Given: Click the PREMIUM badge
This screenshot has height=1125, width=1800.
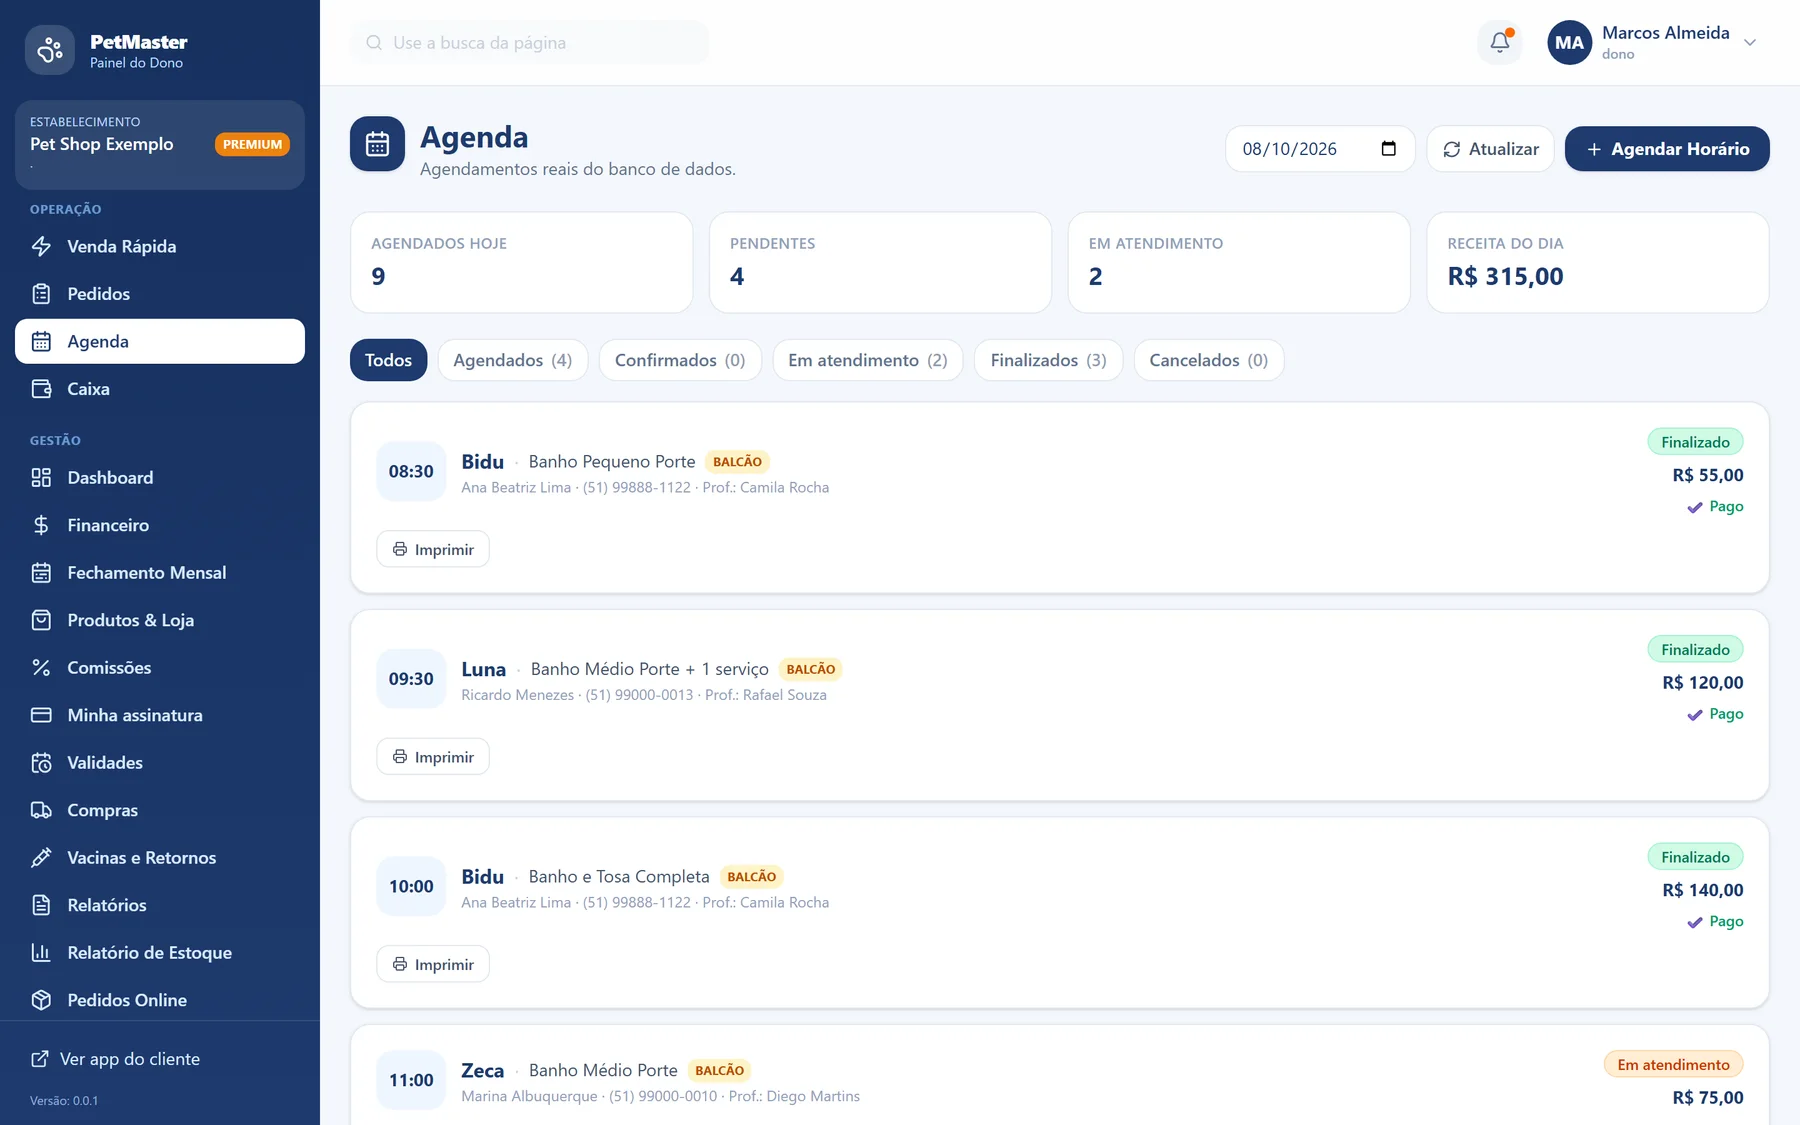Looking at the screenshot, I should [252, 144].
